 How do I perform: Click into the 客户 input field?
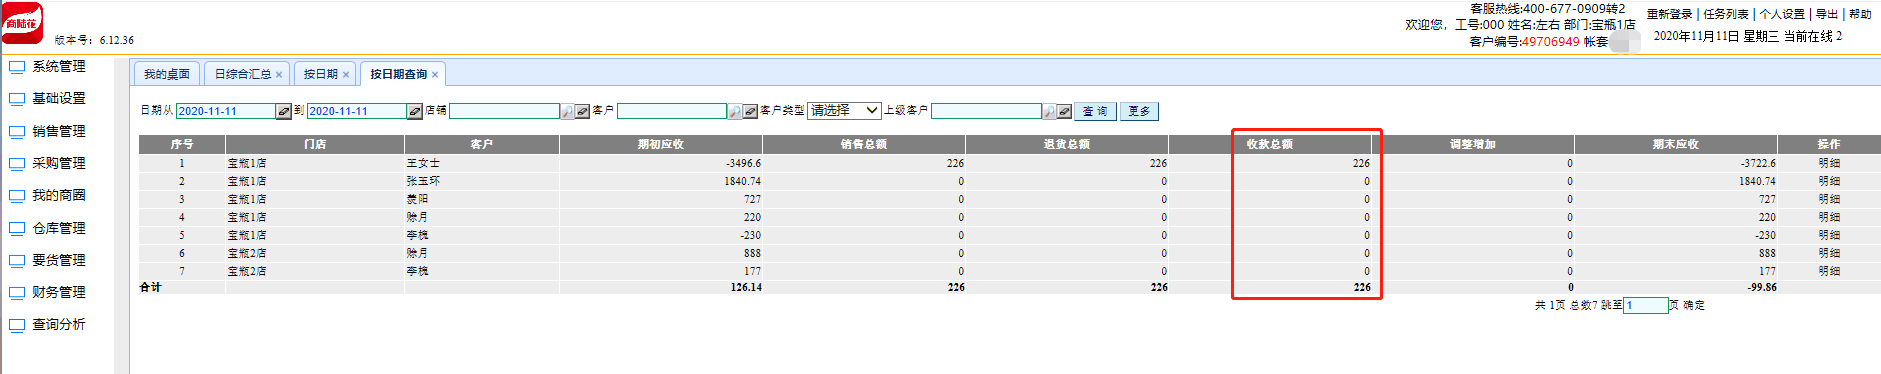click(x=672, y=111)
